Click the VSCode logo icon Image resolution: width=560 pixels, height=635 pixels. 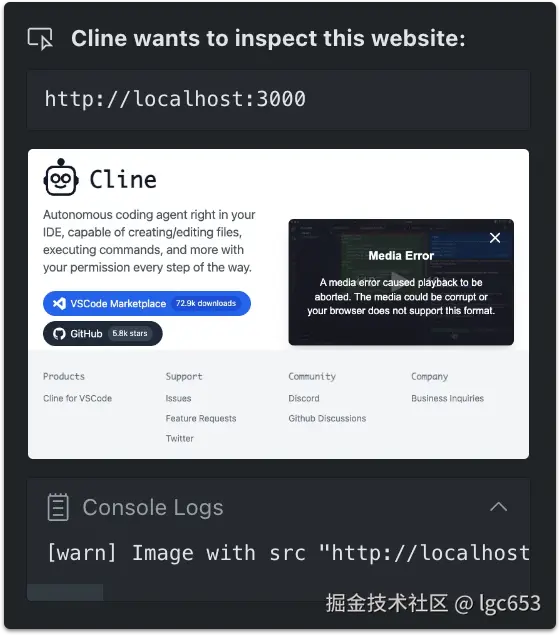(60, 303)
